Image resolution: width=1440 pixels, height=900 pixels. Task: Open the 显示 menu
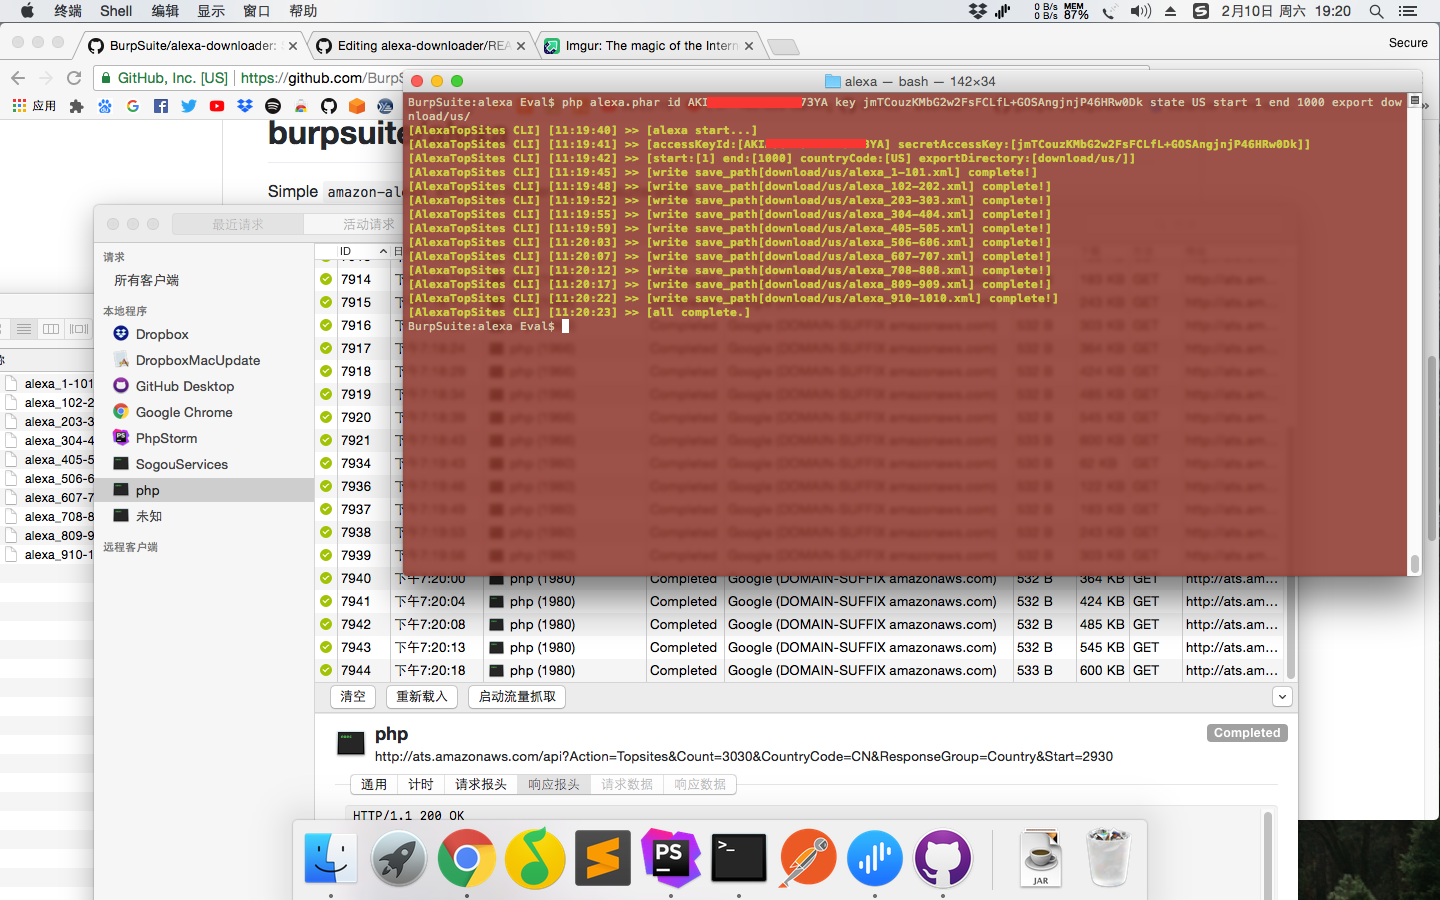[x=211, y=11]
